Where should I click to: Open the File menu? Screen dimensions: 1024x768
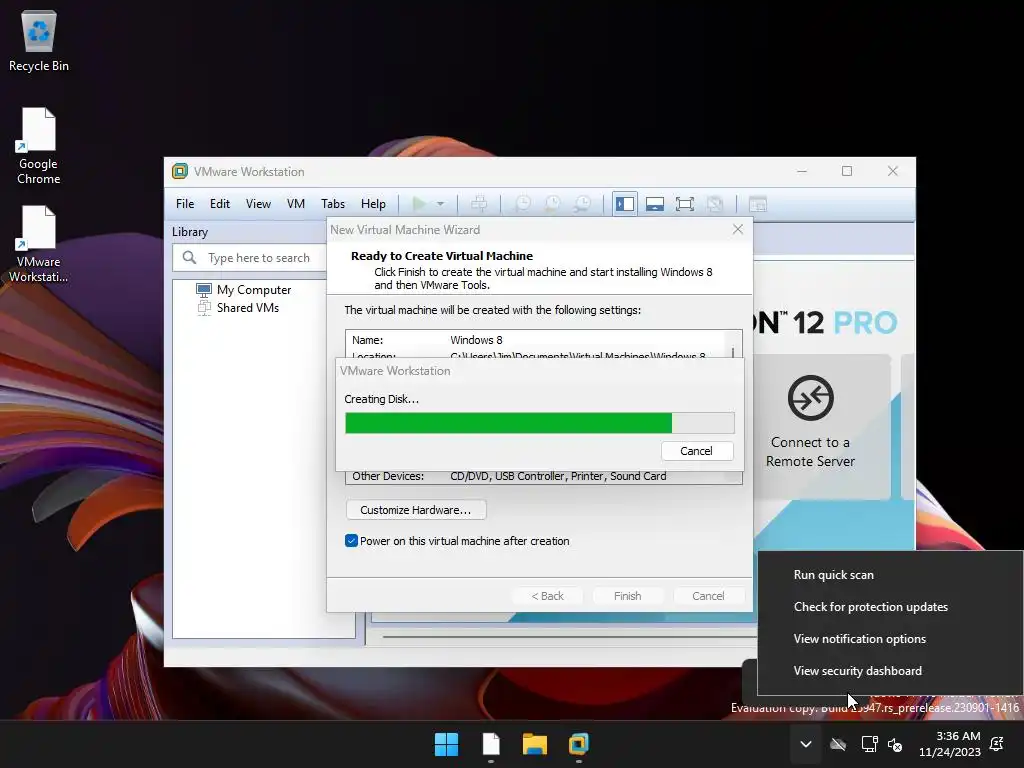tap(185, 204)
